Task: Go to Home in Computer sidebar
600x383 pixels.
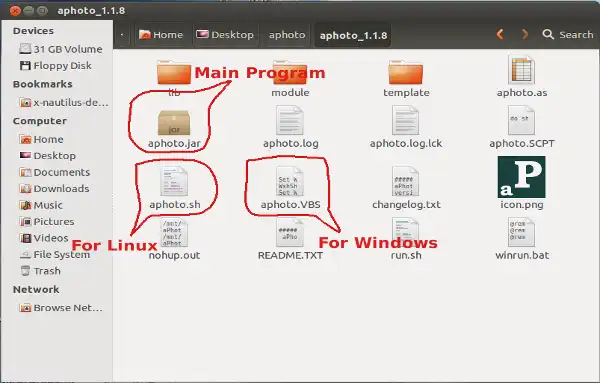Action: (x=41, y=139)
